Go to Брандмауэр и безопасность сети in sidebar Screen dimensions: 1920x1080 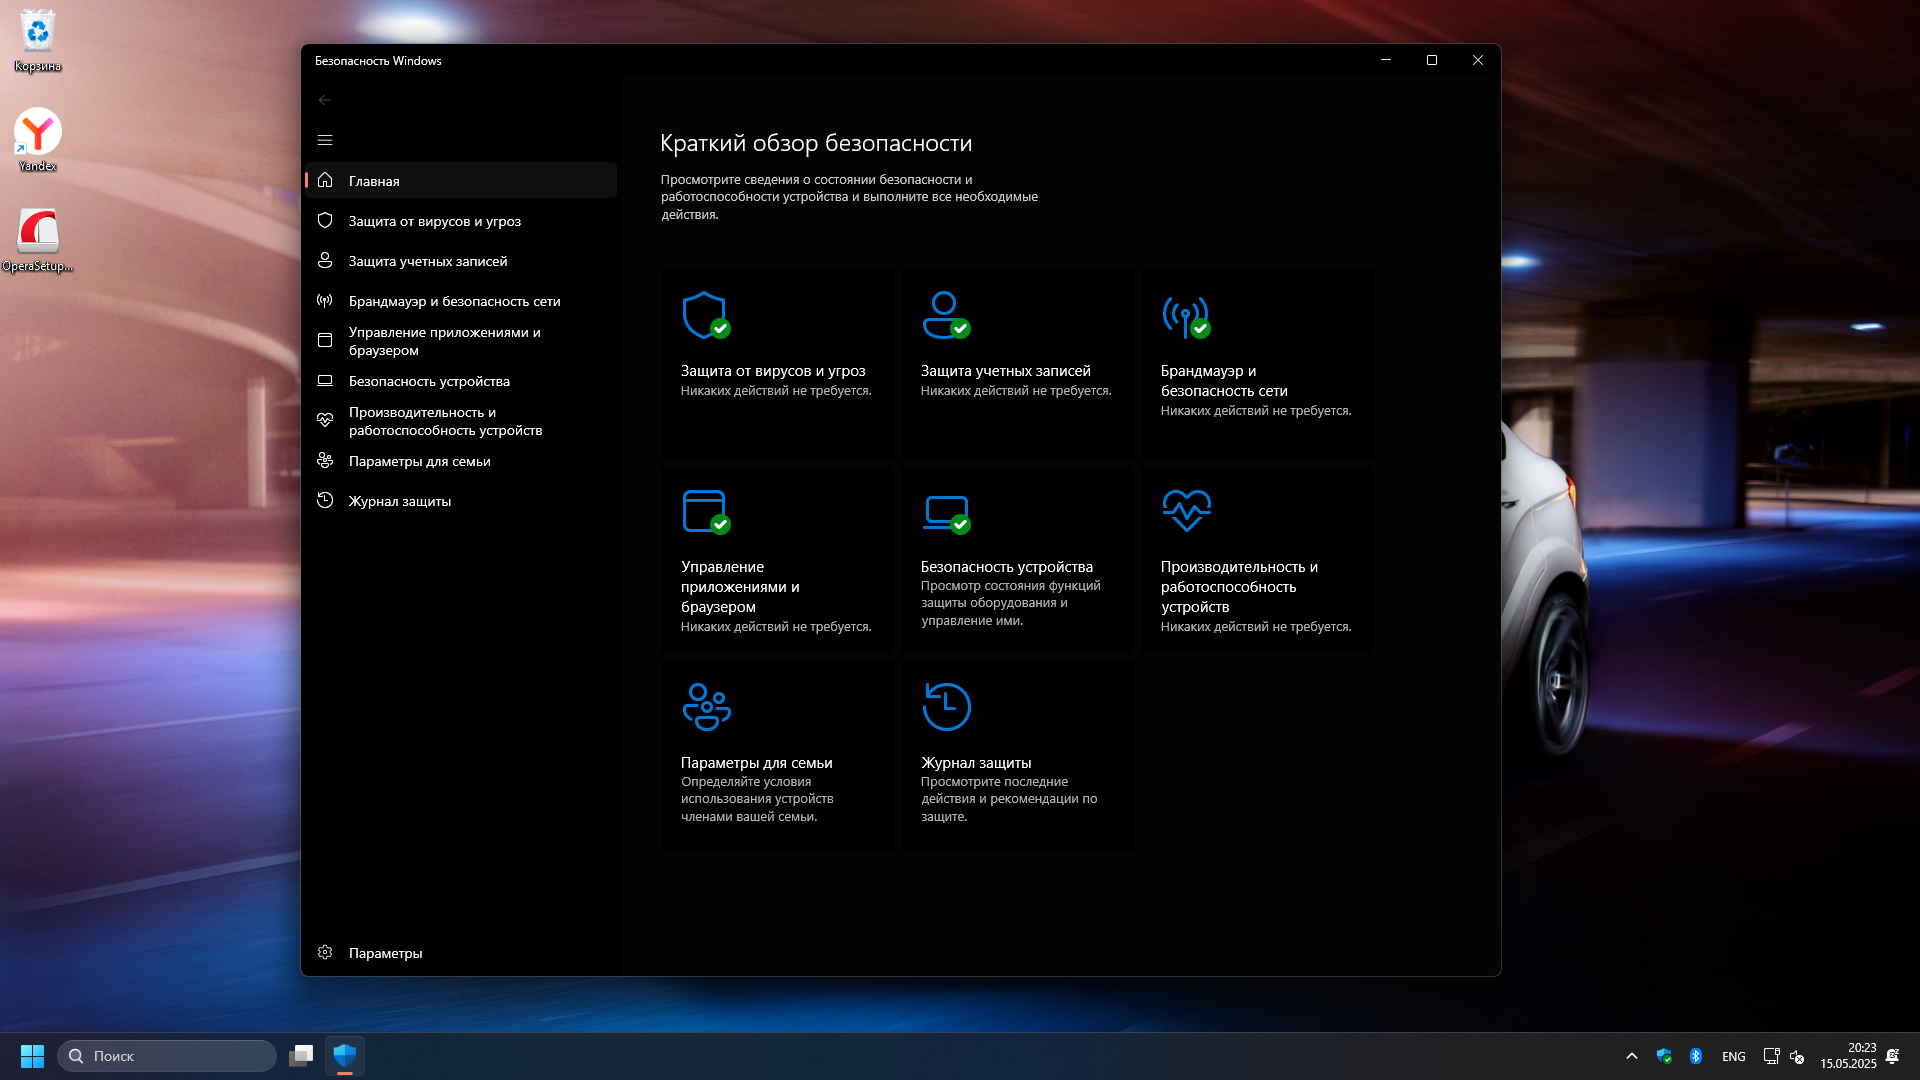454,301
